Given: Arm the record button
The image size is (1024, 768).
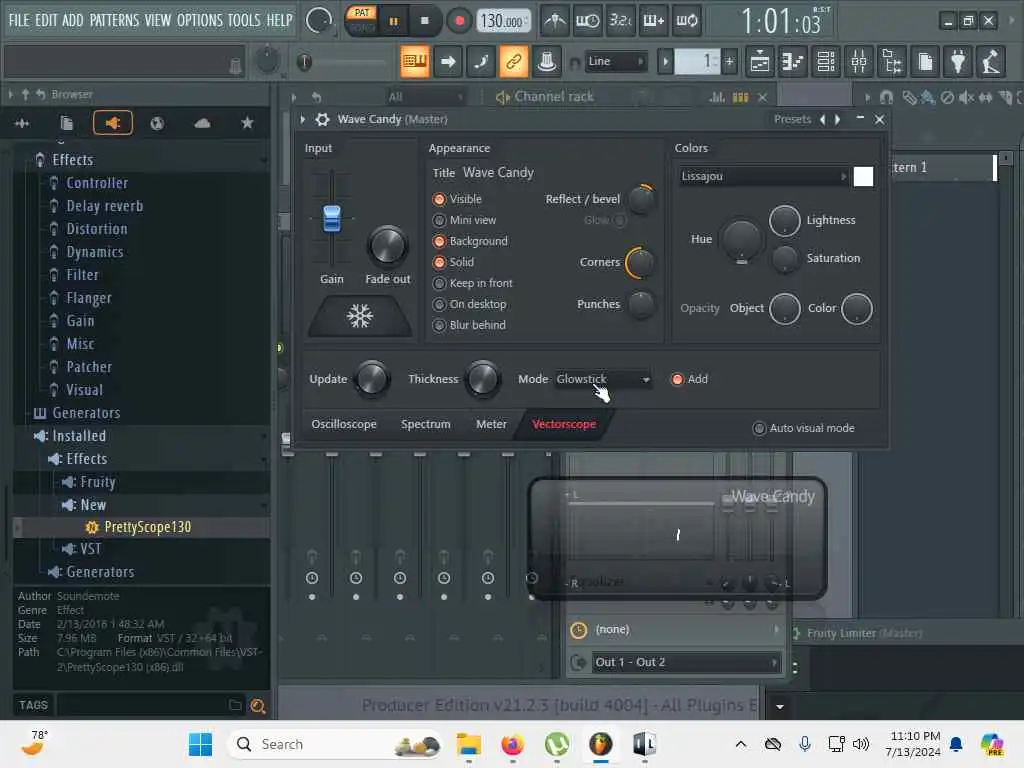Looking at the screenshot, I should [x=459, y=21].
